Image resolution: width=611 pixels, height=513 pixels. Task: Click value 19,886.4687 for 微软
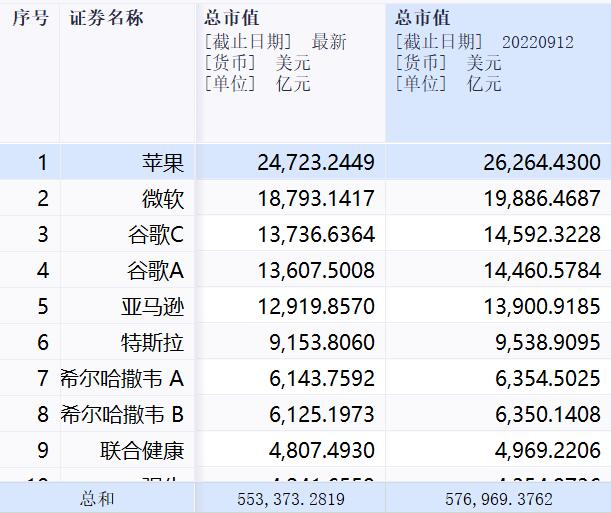(542, 198)
